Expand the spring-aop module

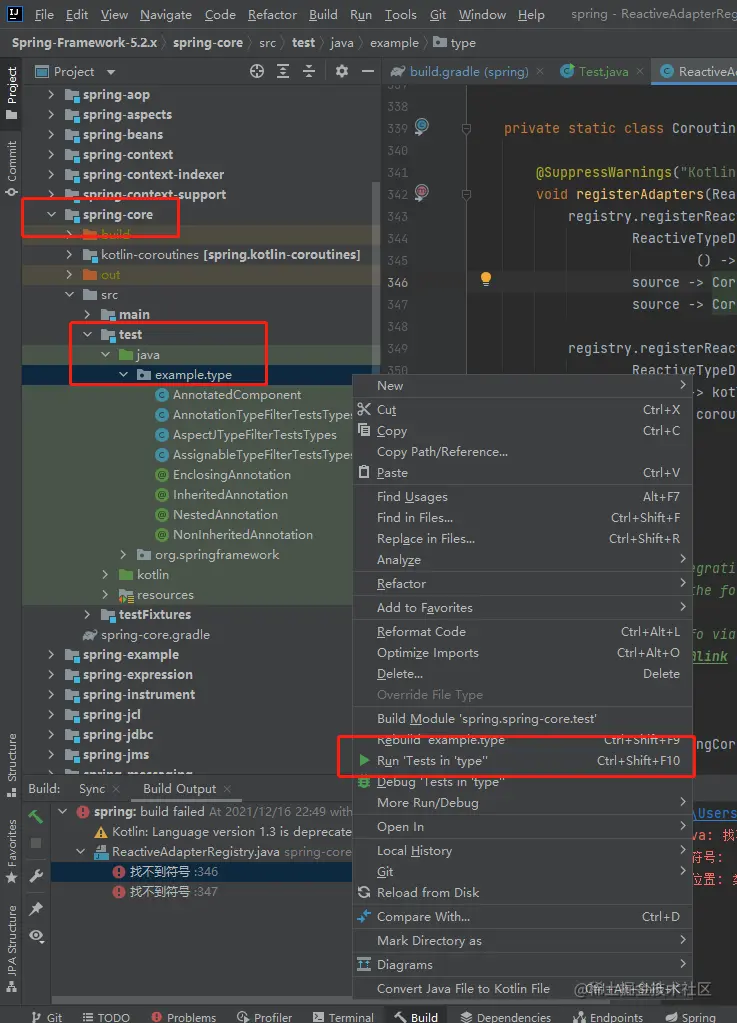(x=52, y=95)
